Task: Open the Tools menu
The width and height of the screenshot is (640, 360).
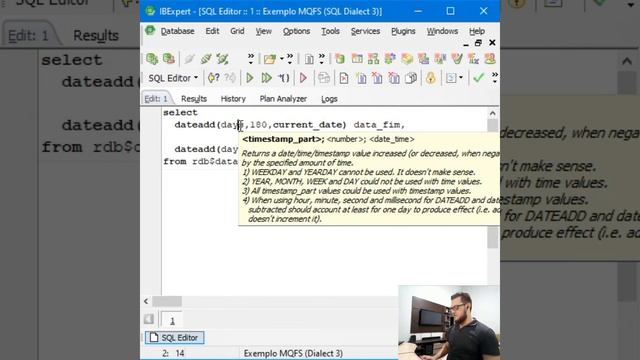Action: point(330,31)
